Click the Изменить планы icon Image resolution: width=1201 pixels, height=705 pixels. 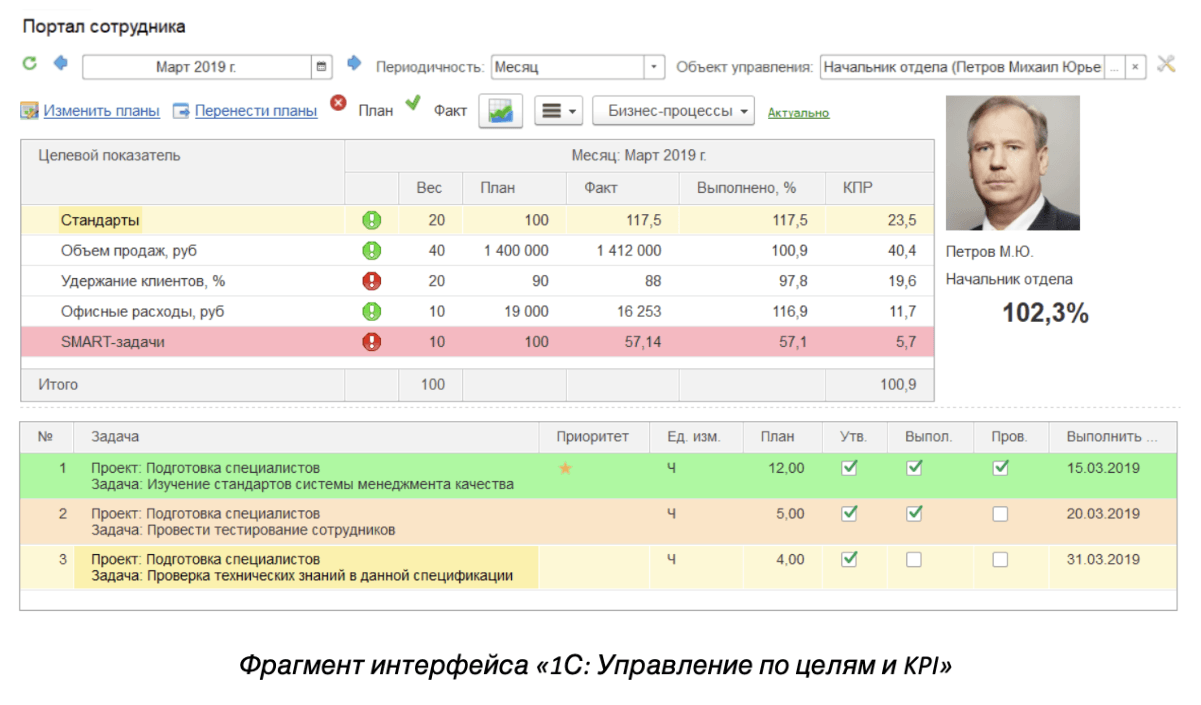coord(29,111)
